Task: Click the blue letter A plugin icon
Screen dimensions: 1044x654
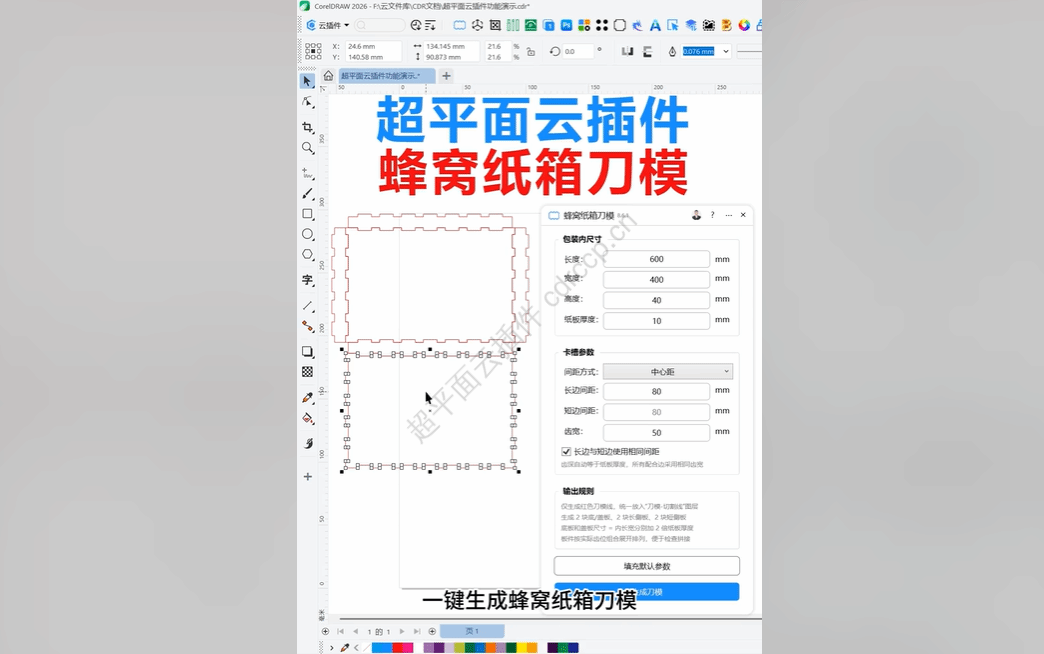Action: coord(655,25)
